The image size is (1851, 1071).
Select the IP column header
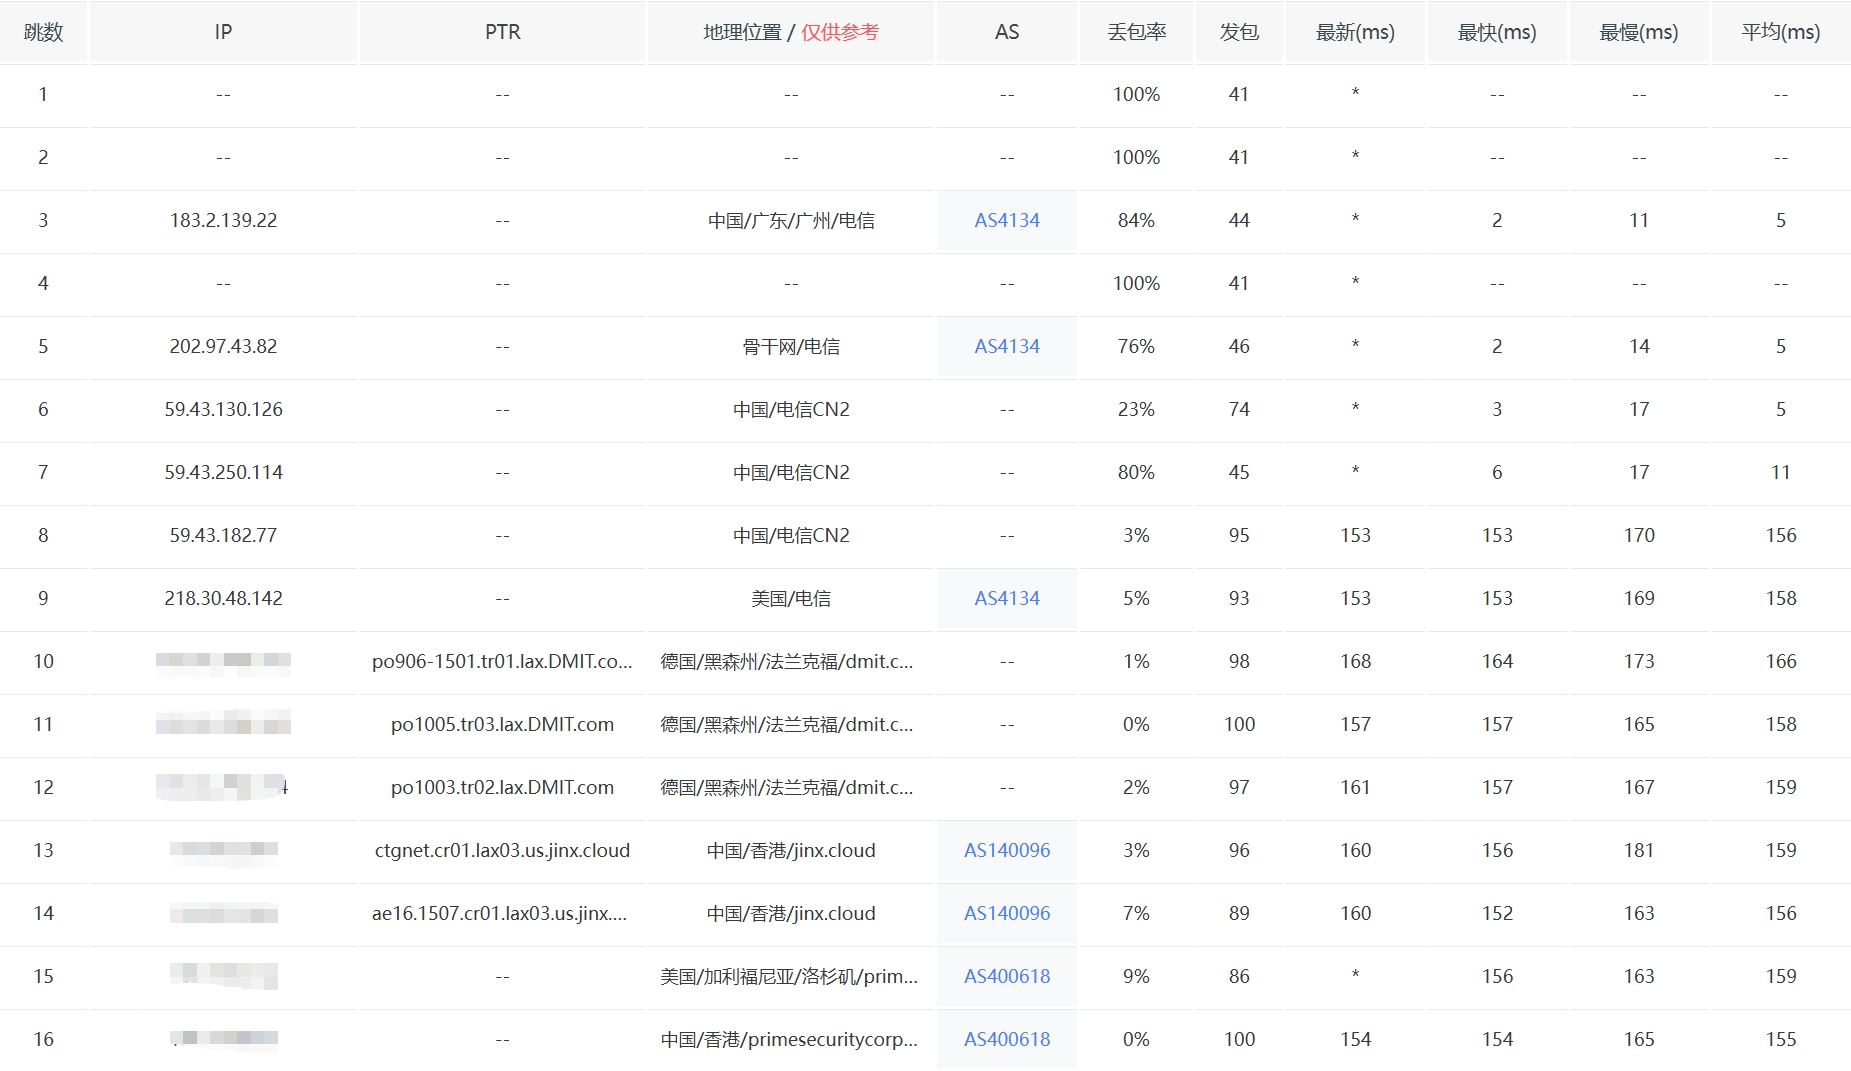coord(223,32)
